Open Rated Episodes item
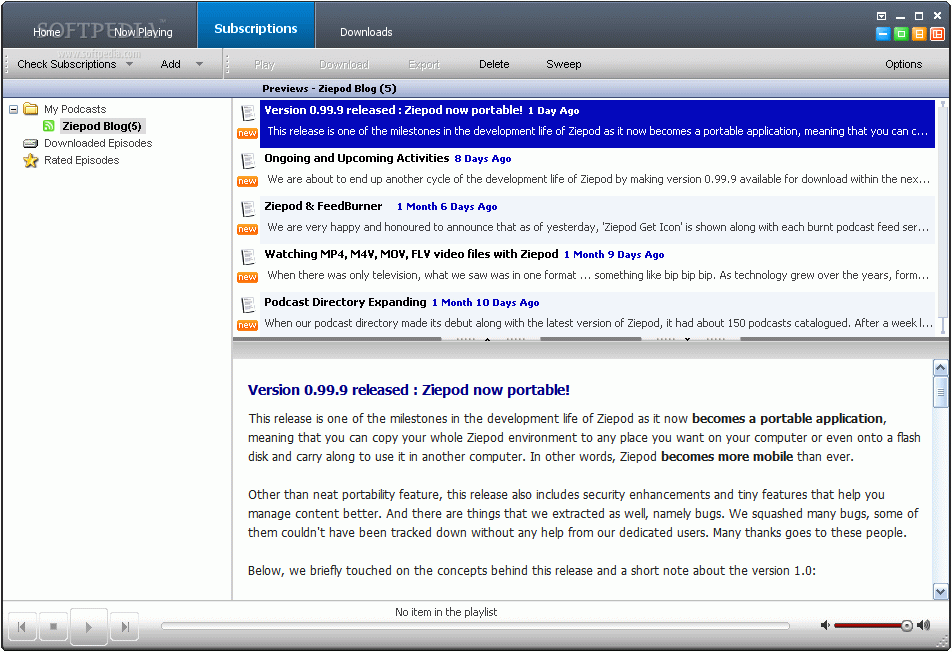The image size is (952, 652). [x=81, y=161]
